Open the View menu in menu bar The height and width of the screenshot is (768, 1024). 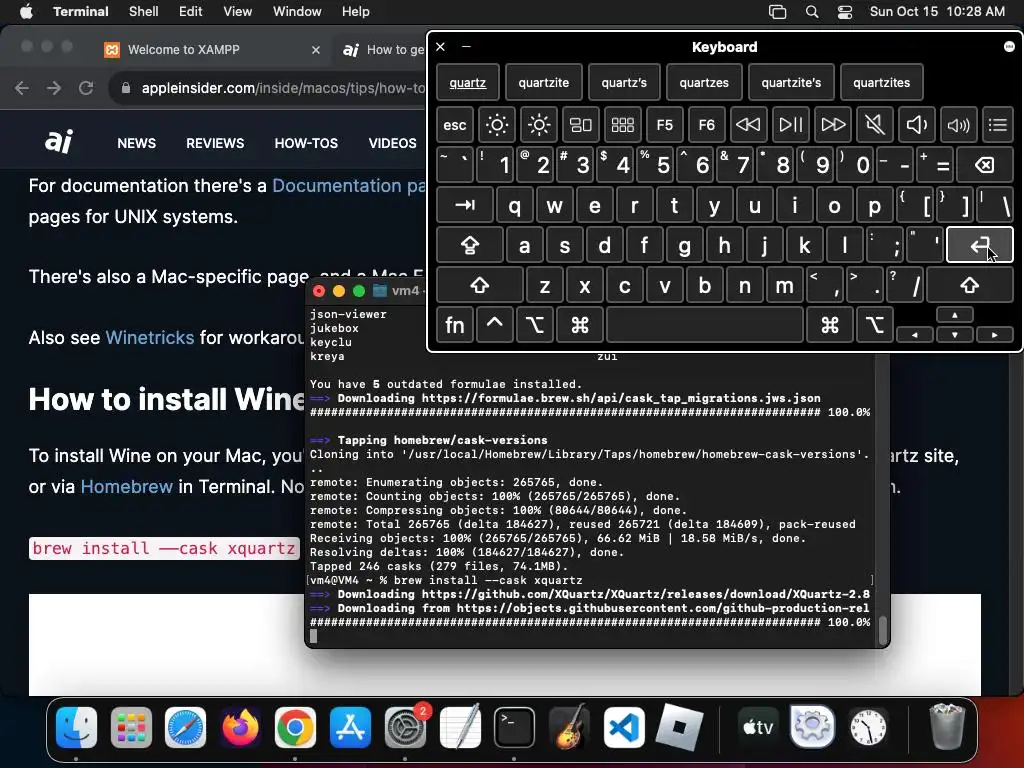point(238,12)
